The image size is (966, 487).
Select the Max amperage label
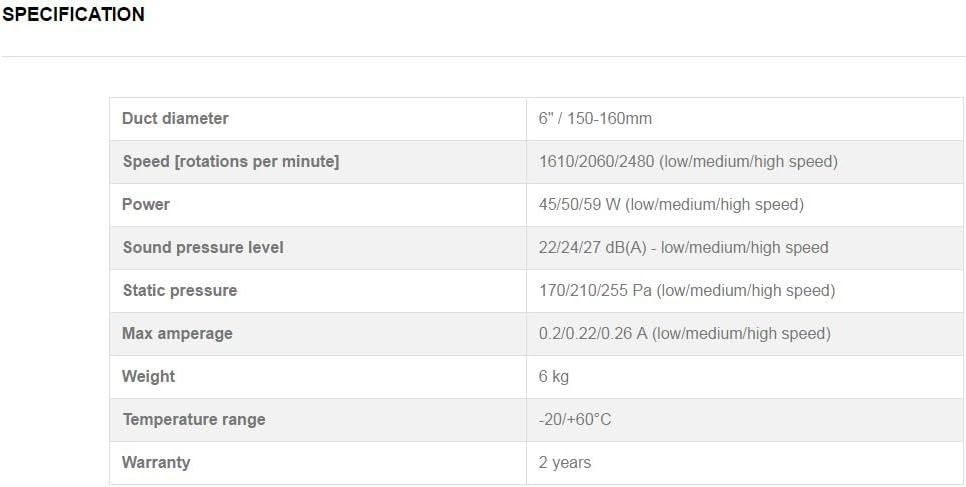(x=177, y=334)
